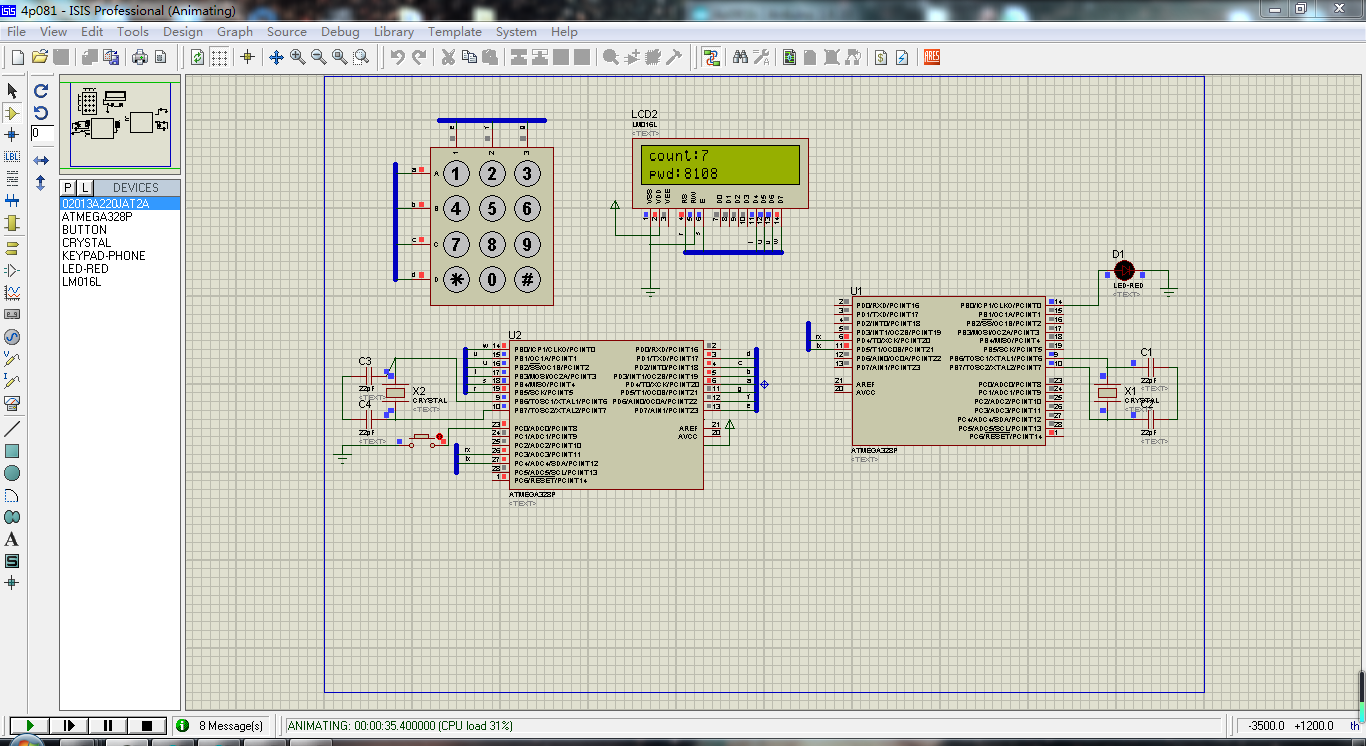Click the rotation angle input field
1366x746 pixels.
(42, 133)
